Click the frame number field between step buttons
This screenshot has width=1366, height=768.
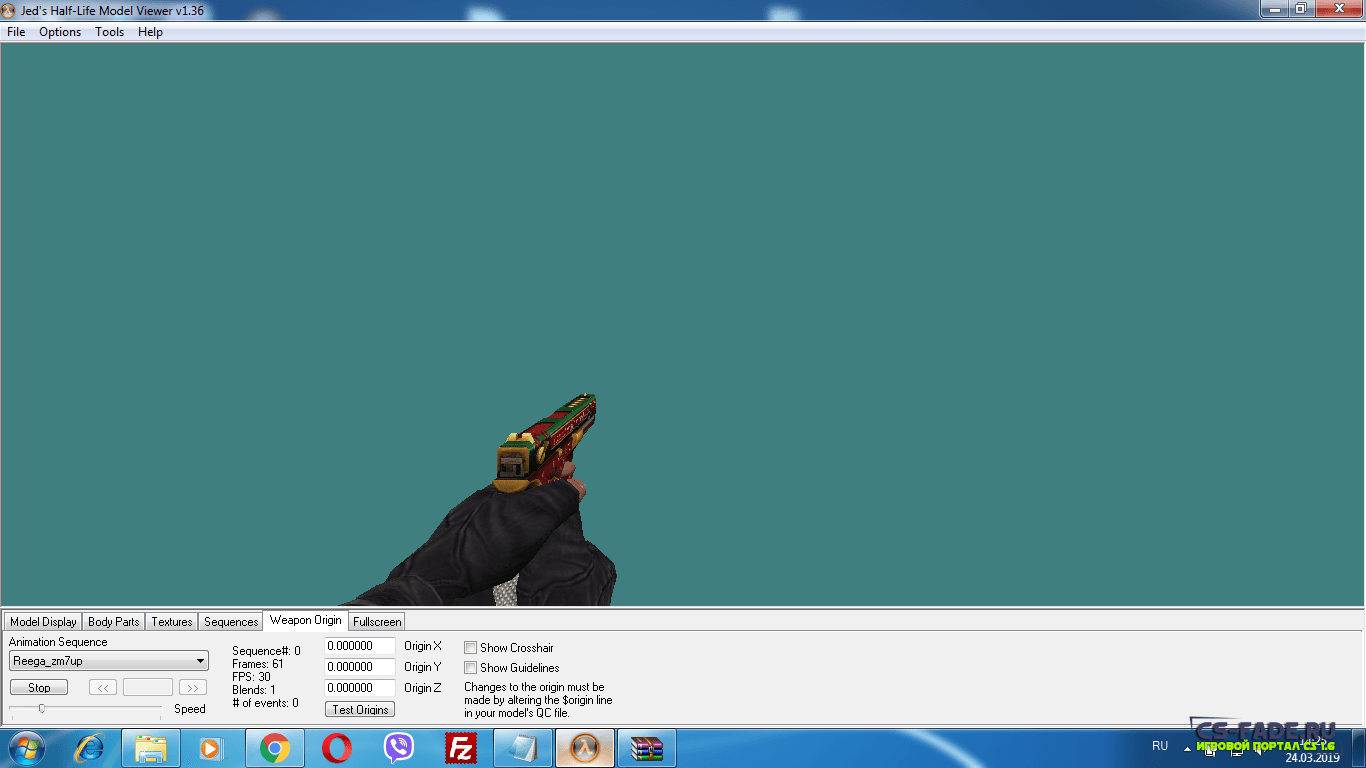click(x=148, y=688)
